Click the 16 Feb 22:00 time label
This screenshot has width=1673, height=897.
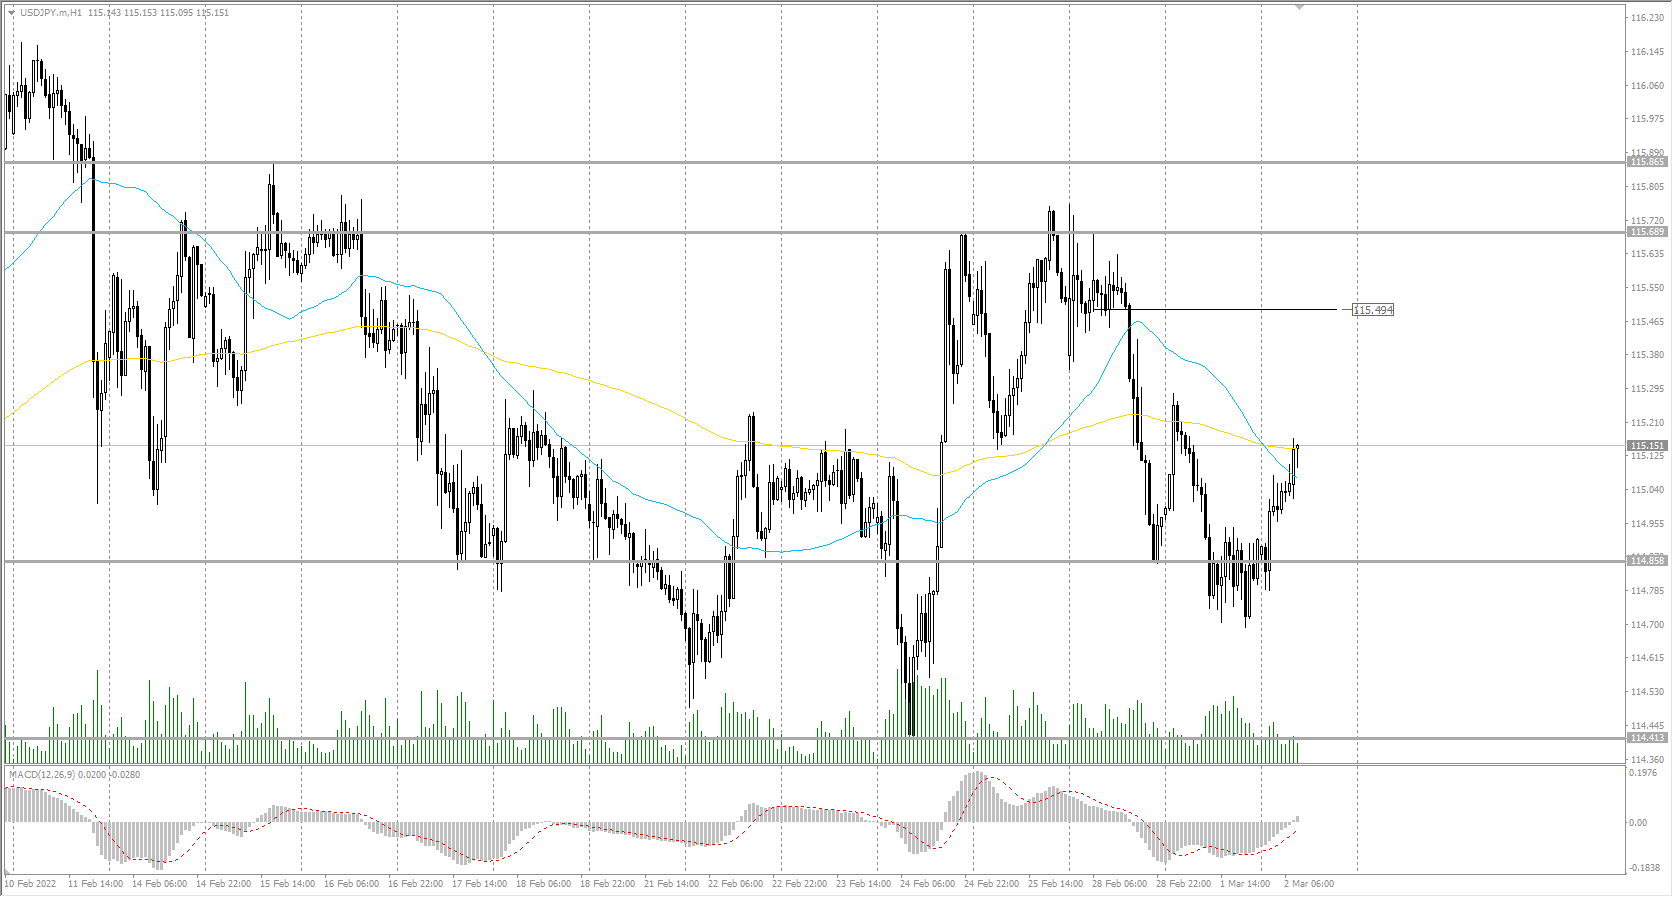pyautogui.click(x=416, y=884)
